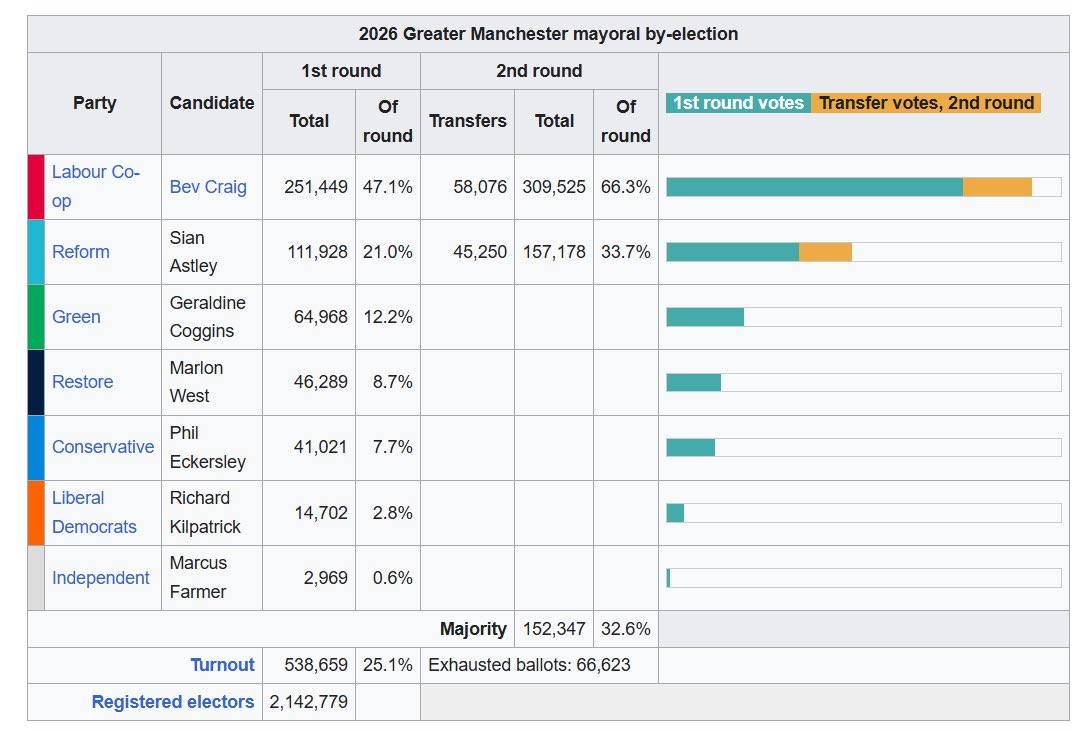The image size is (1092, 732).
Task: Click the candidate name 'Richard Kilpatrick'
Action: pos(205,513)
